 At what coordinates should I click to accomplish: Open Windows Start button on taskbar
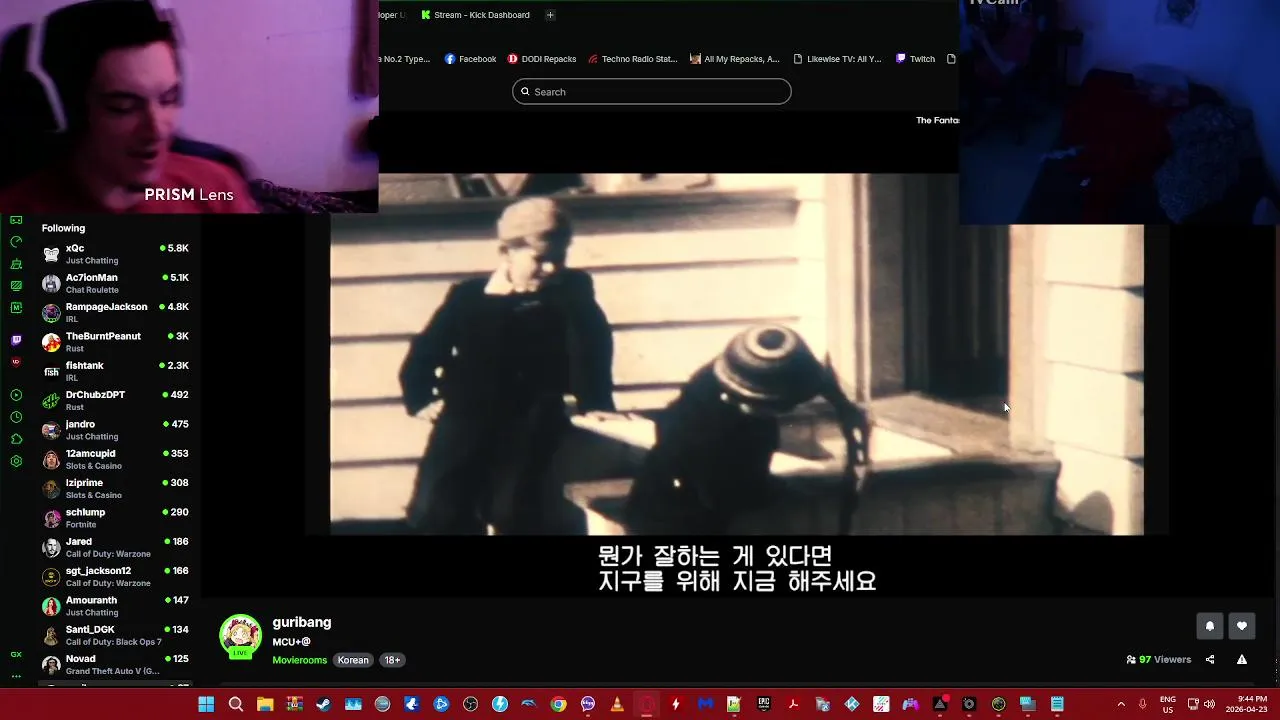click(206, 704)
